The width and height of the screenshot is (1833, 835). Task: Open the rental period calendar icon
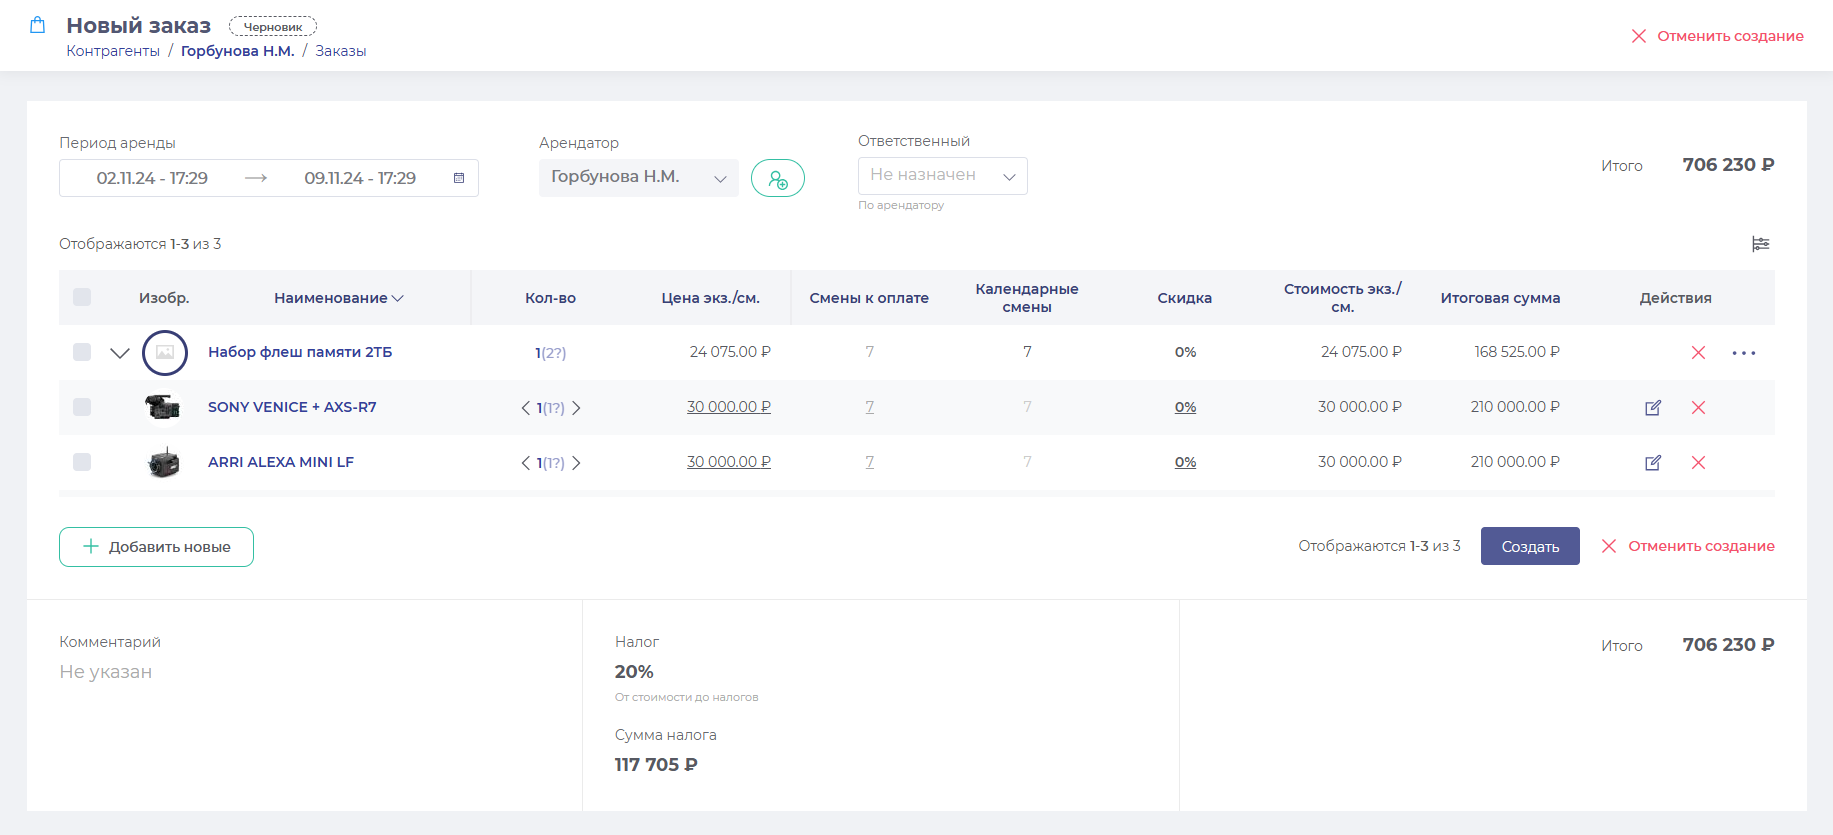point(459,178)
